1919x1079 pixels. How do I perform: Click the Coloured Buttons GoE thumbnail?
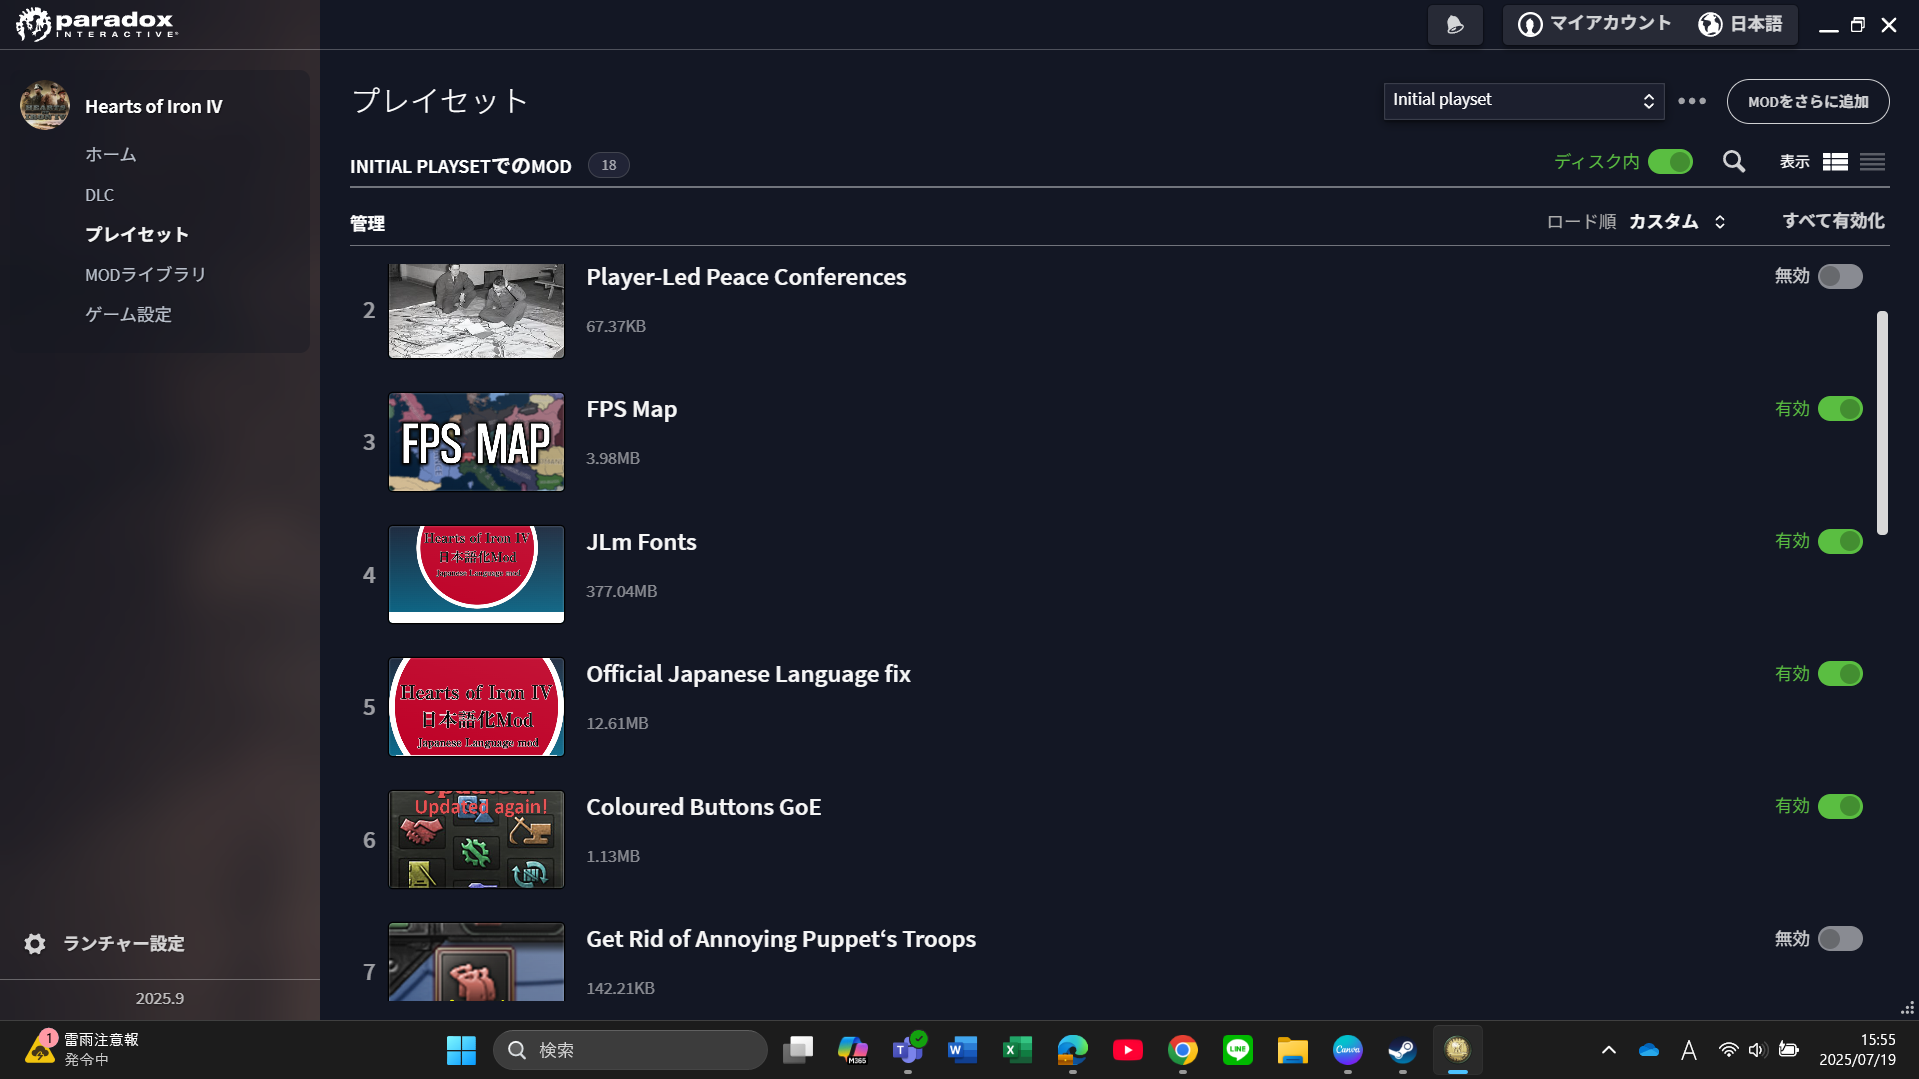476,839
